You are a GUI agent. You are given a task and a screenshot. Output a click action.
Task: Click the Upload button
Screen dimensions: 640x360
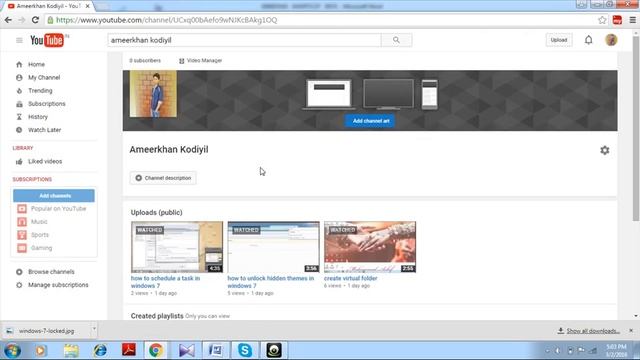pos(559,40)
